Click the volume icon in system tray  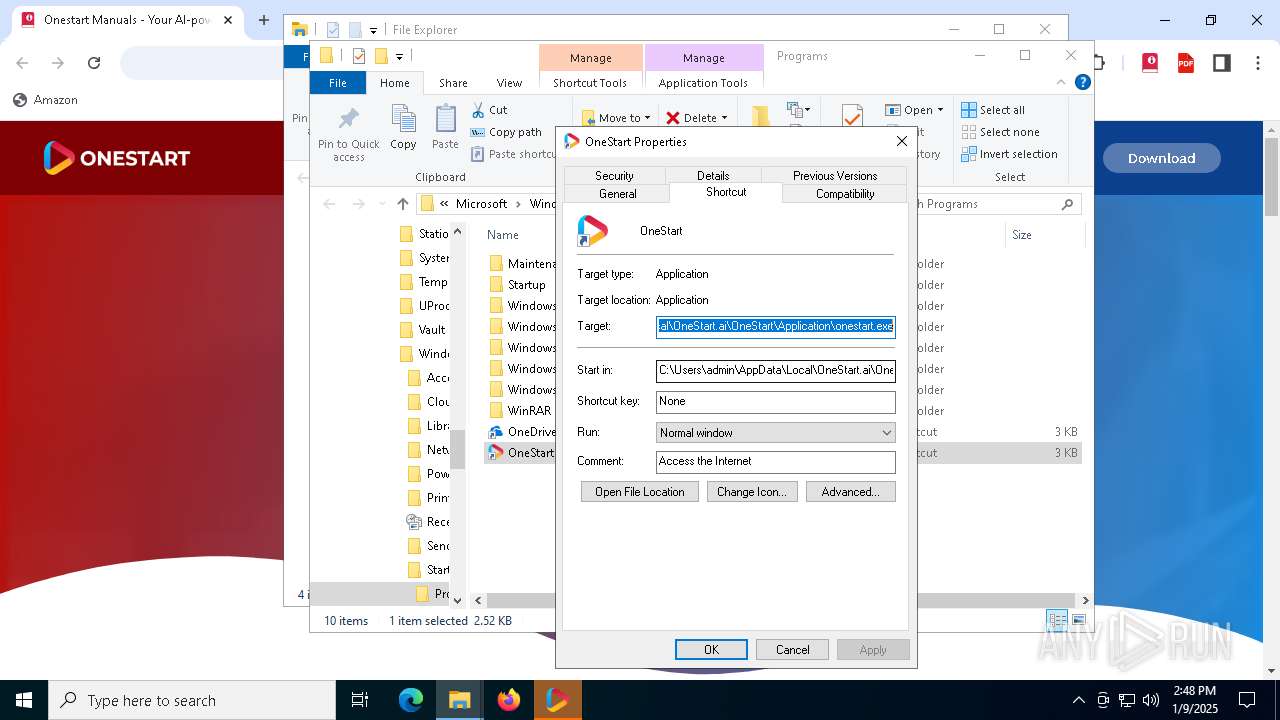1151,700
